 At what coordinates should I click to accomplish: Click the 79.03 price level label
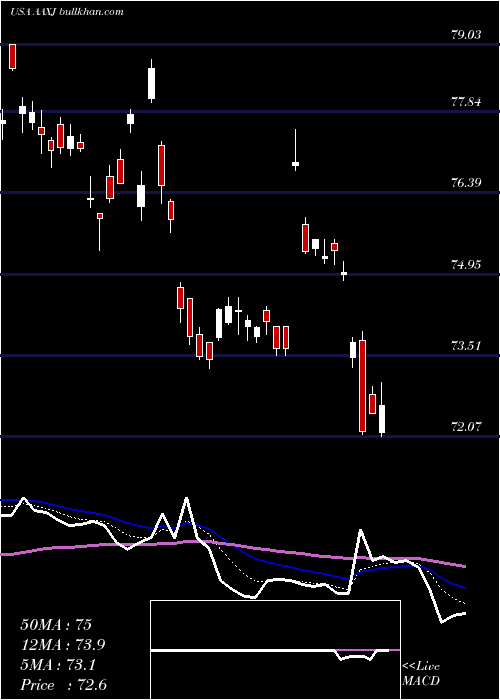pyautogui.click(x=466, y=35)
